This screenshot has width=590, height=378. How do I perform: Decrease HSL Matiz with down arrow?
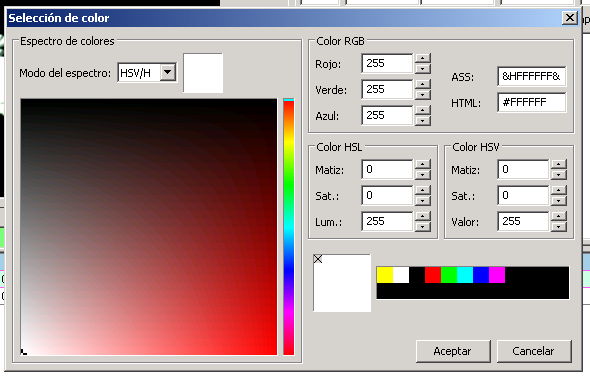point(423,175)
